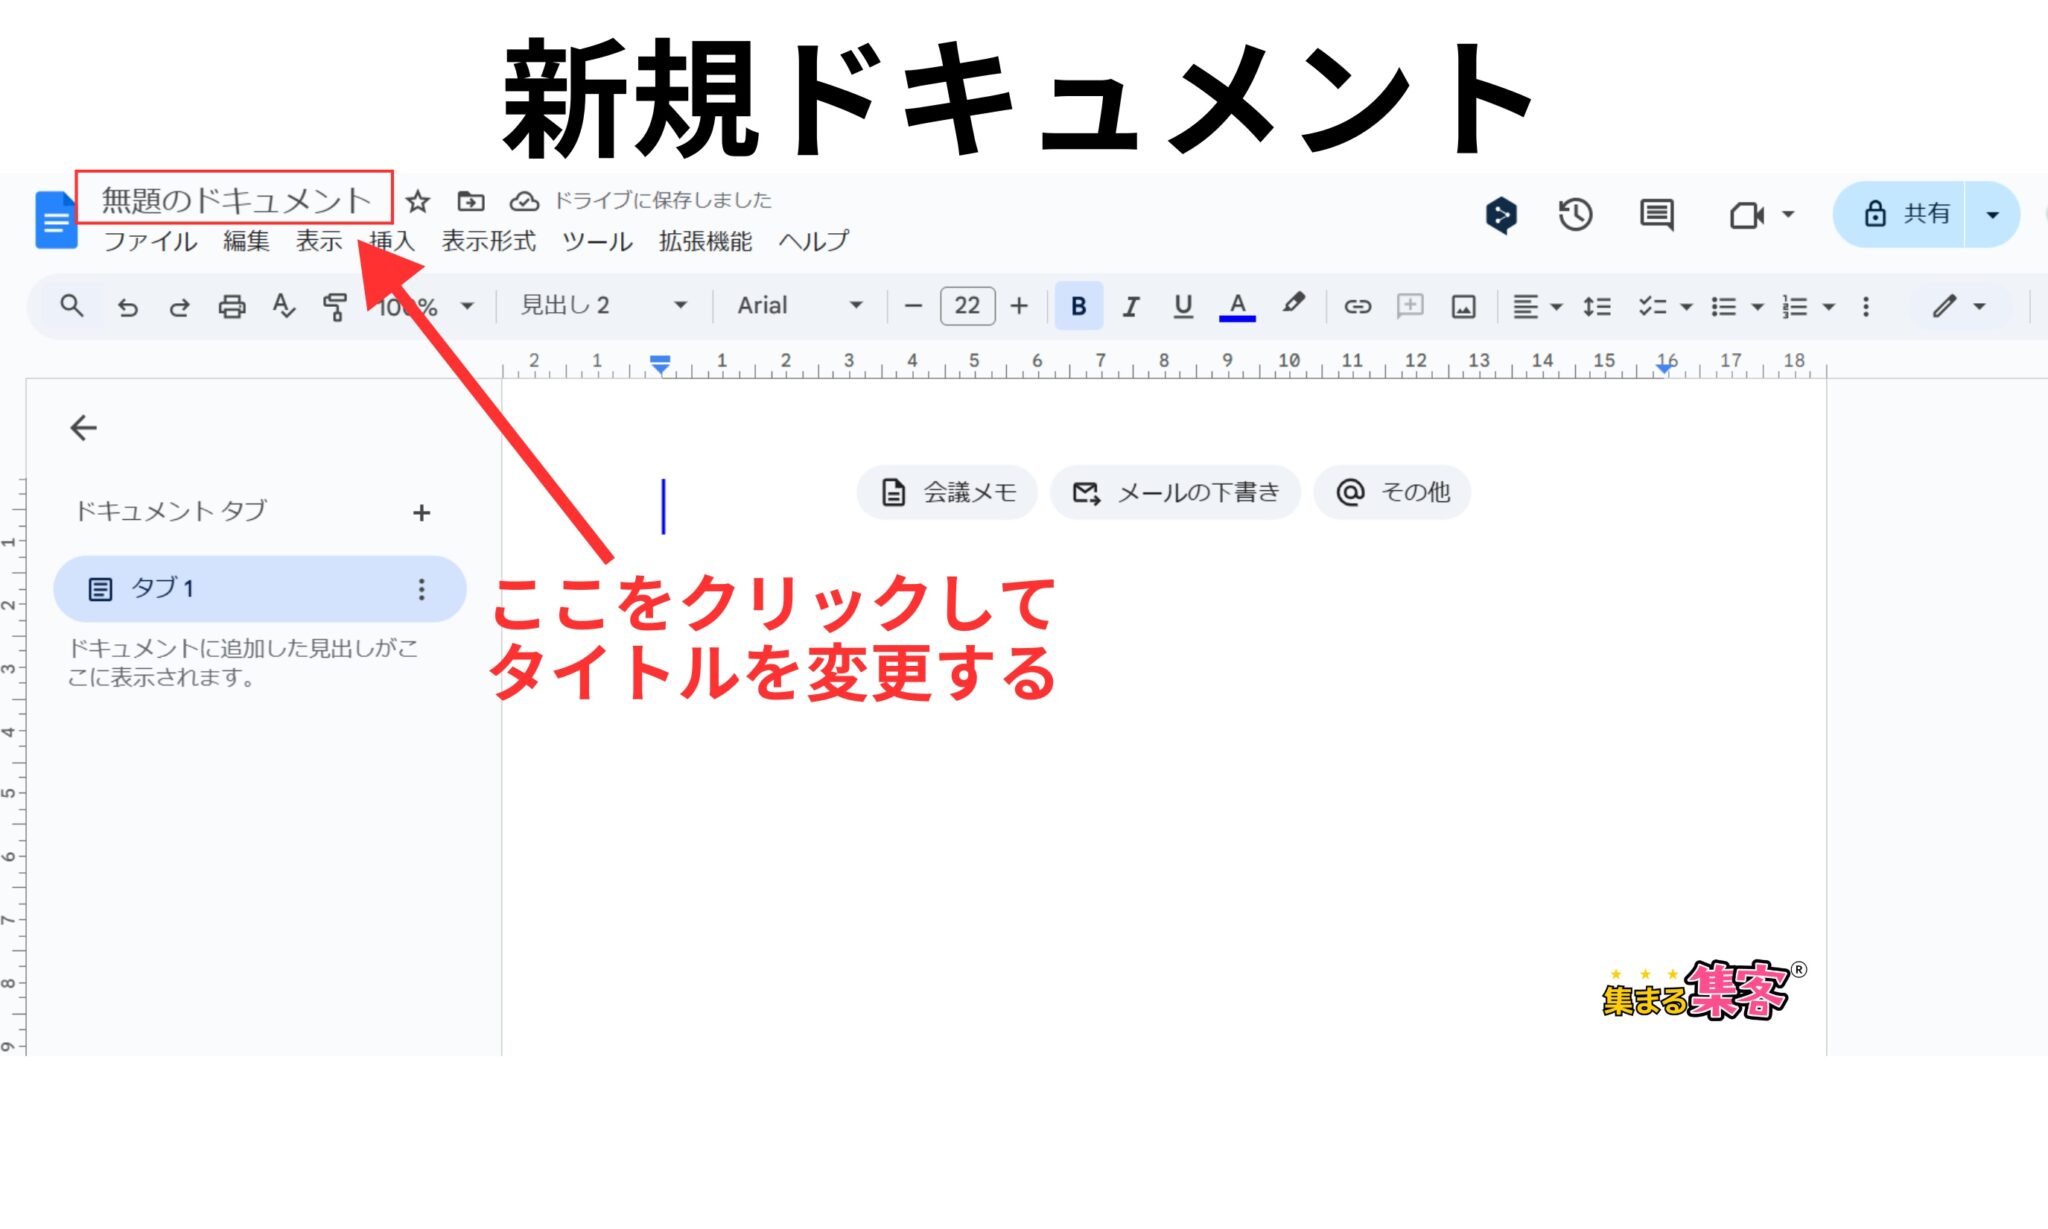Click the right indent marker on ruler

[x=1664, y=368]
